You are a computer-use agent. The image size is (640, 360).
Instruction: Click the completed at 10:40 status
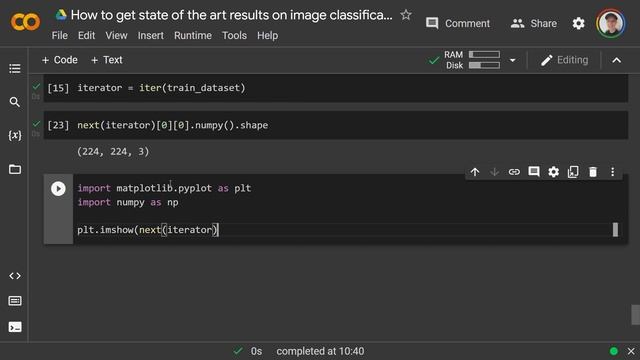coord(320,351)
